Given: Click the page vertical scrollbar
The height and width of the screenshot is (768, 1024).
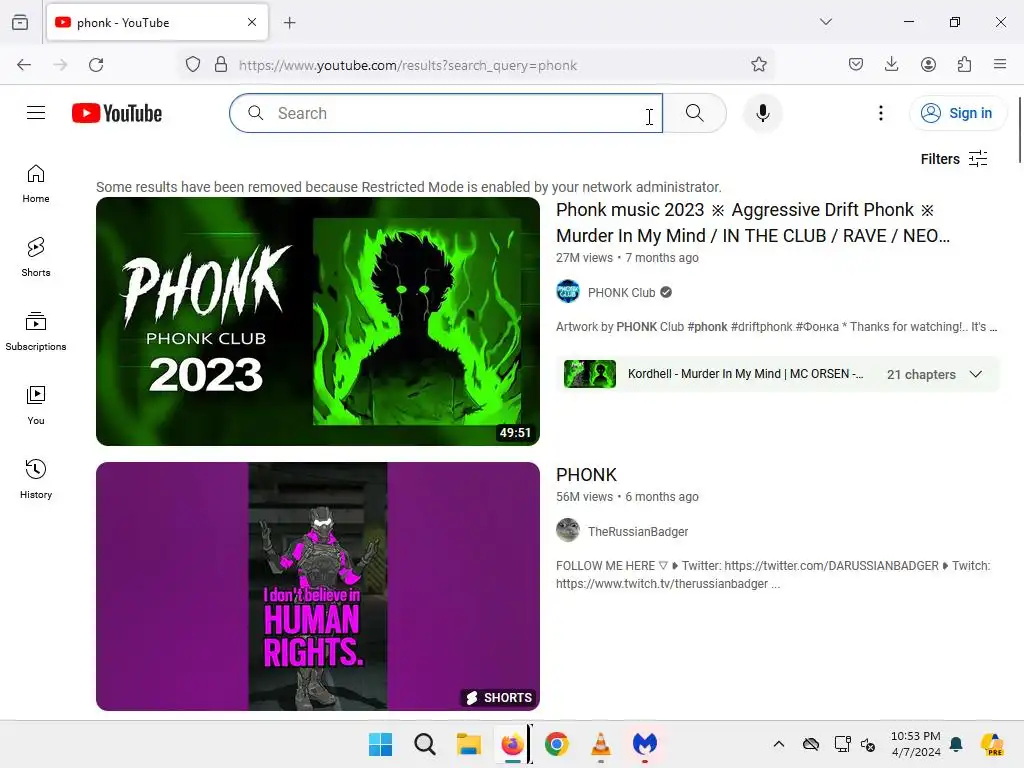Looking at the screenshot, I should tap(1019, 131).
